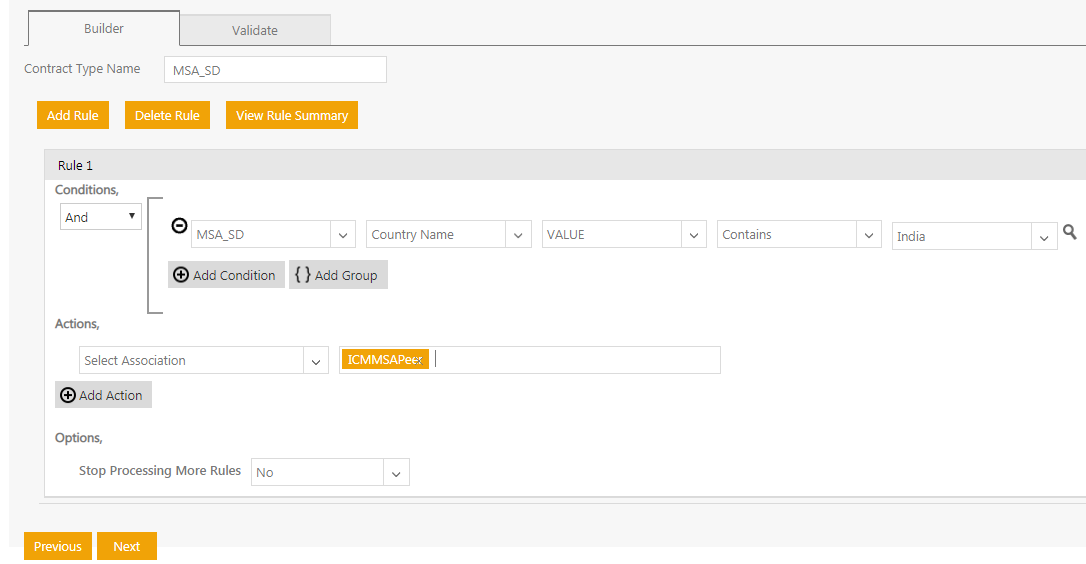
Task: Remove the ICMMSAPeer tag with its x
Action: (x=419, y=360)
